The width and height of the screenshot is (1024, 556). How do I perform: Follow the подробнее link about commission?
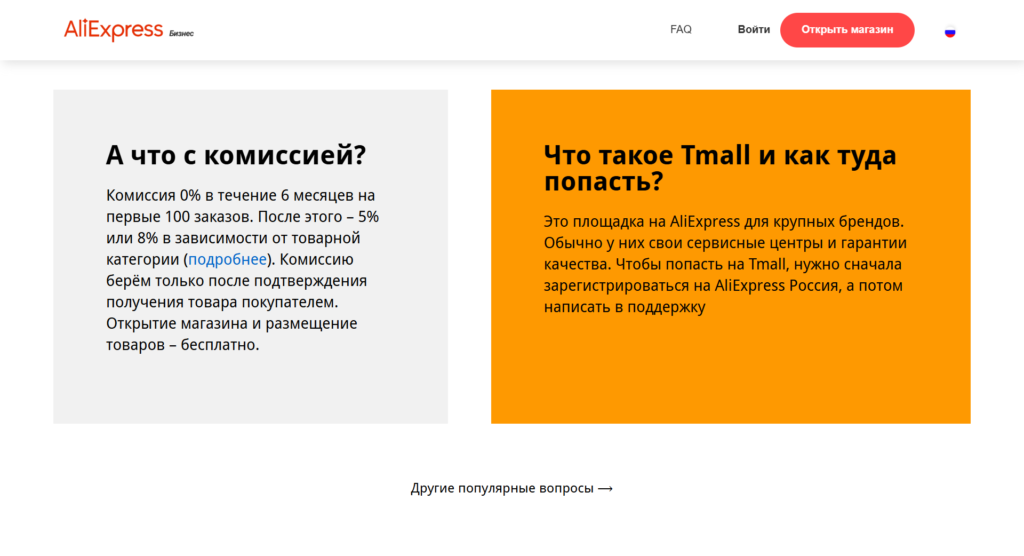point(227,259)
